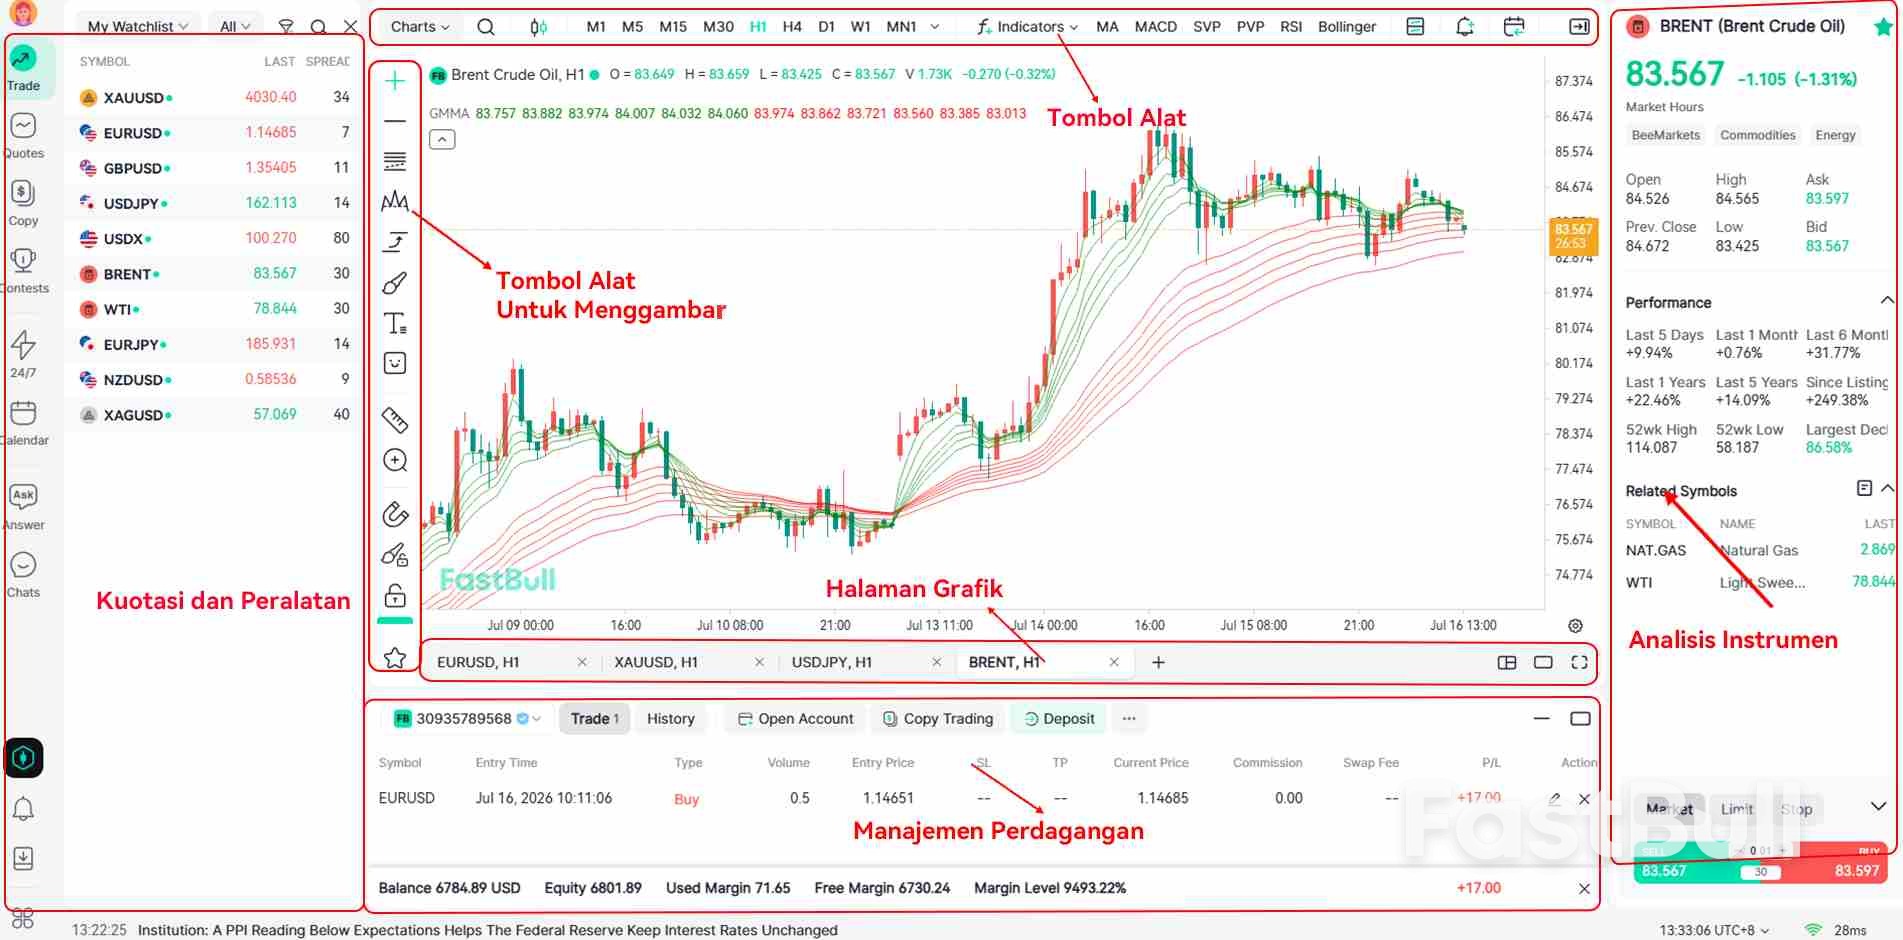Switch to the USDJPY, H1 chart tab
Viewport: 1903px width, 940px height.
click(x=832, y=662)
